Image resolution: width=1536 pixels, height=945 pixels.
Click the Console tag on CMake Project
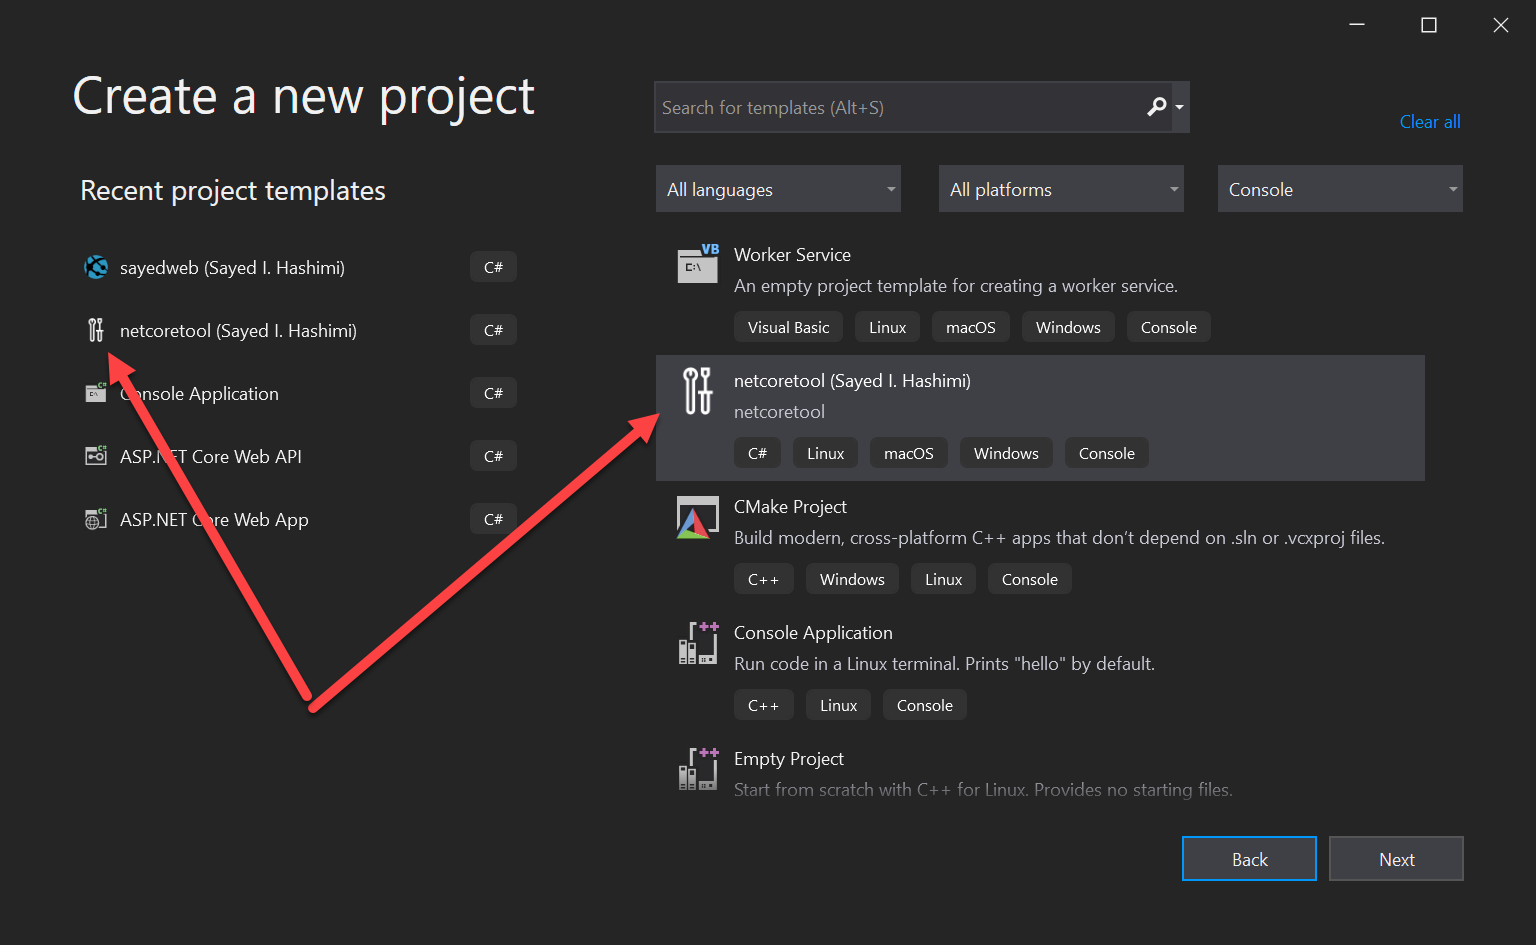(1030, 579)
